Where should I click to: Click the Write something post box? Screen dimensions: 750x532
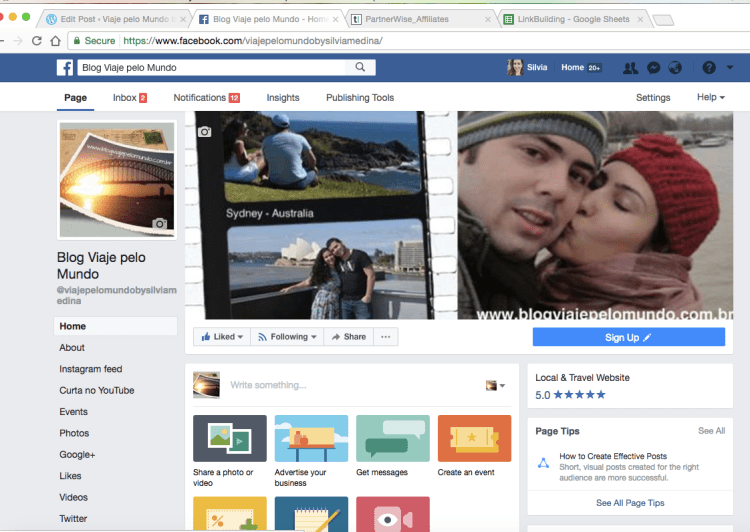point(268,385)
